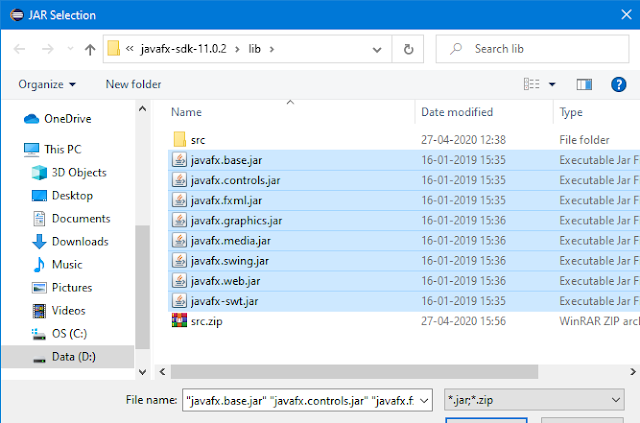Image resolution: width=640 pixels, height=423 pixels.
Task: Click javafx-sdk-11.0.2 breadcrumb in address bar
Action: pyautogui.click(x=183, y=49)
